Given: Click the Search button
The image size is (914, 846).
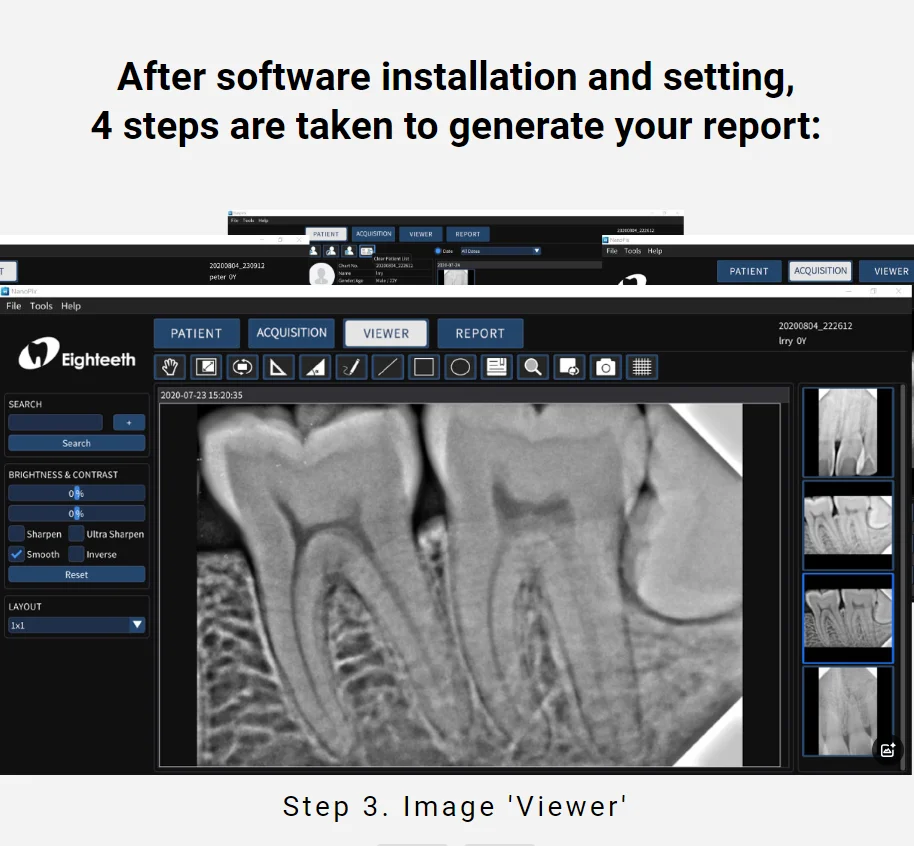Looking at the screenshot, I should click(x=76, y=443).
